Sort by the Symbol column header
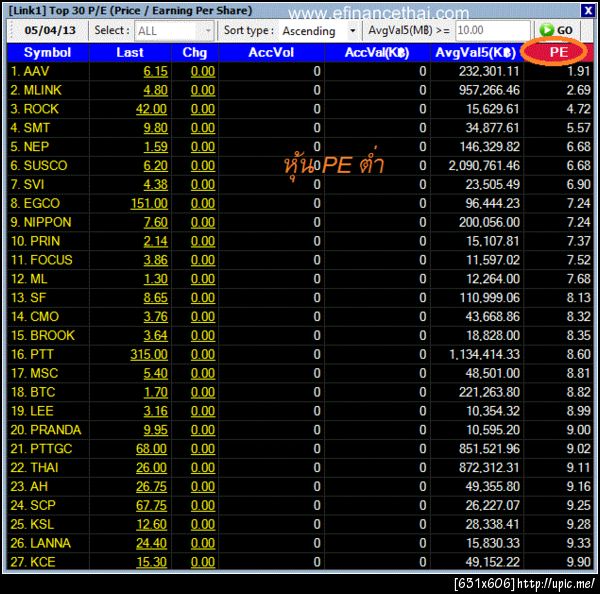Viewport: 600px width, 594px height. [x=47, y=52]
